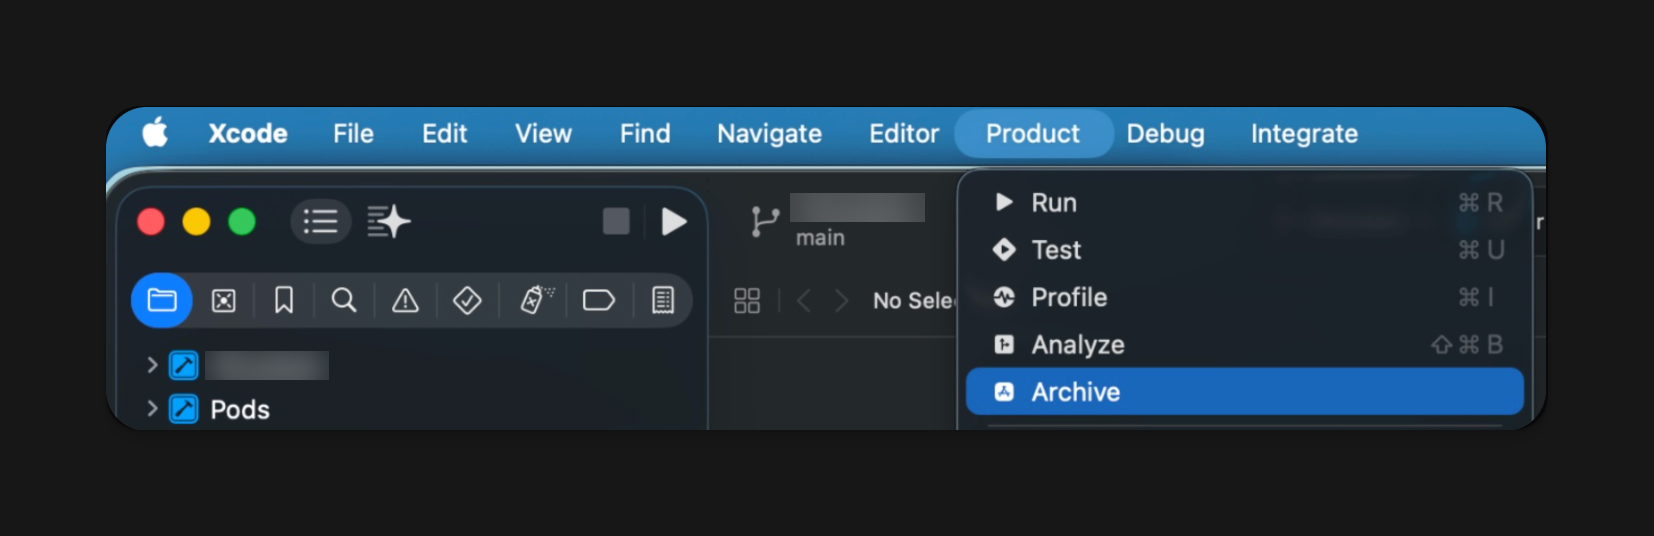
Task: Open the View menu
Action: [x=543, y=133]
